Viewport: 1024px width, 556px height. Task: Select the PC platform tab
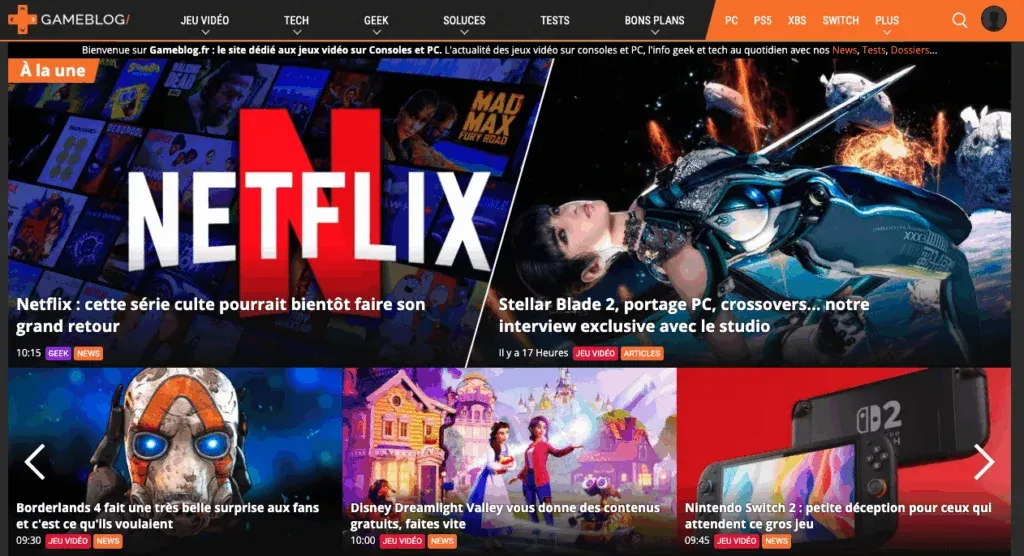click(x=731, y=20)
